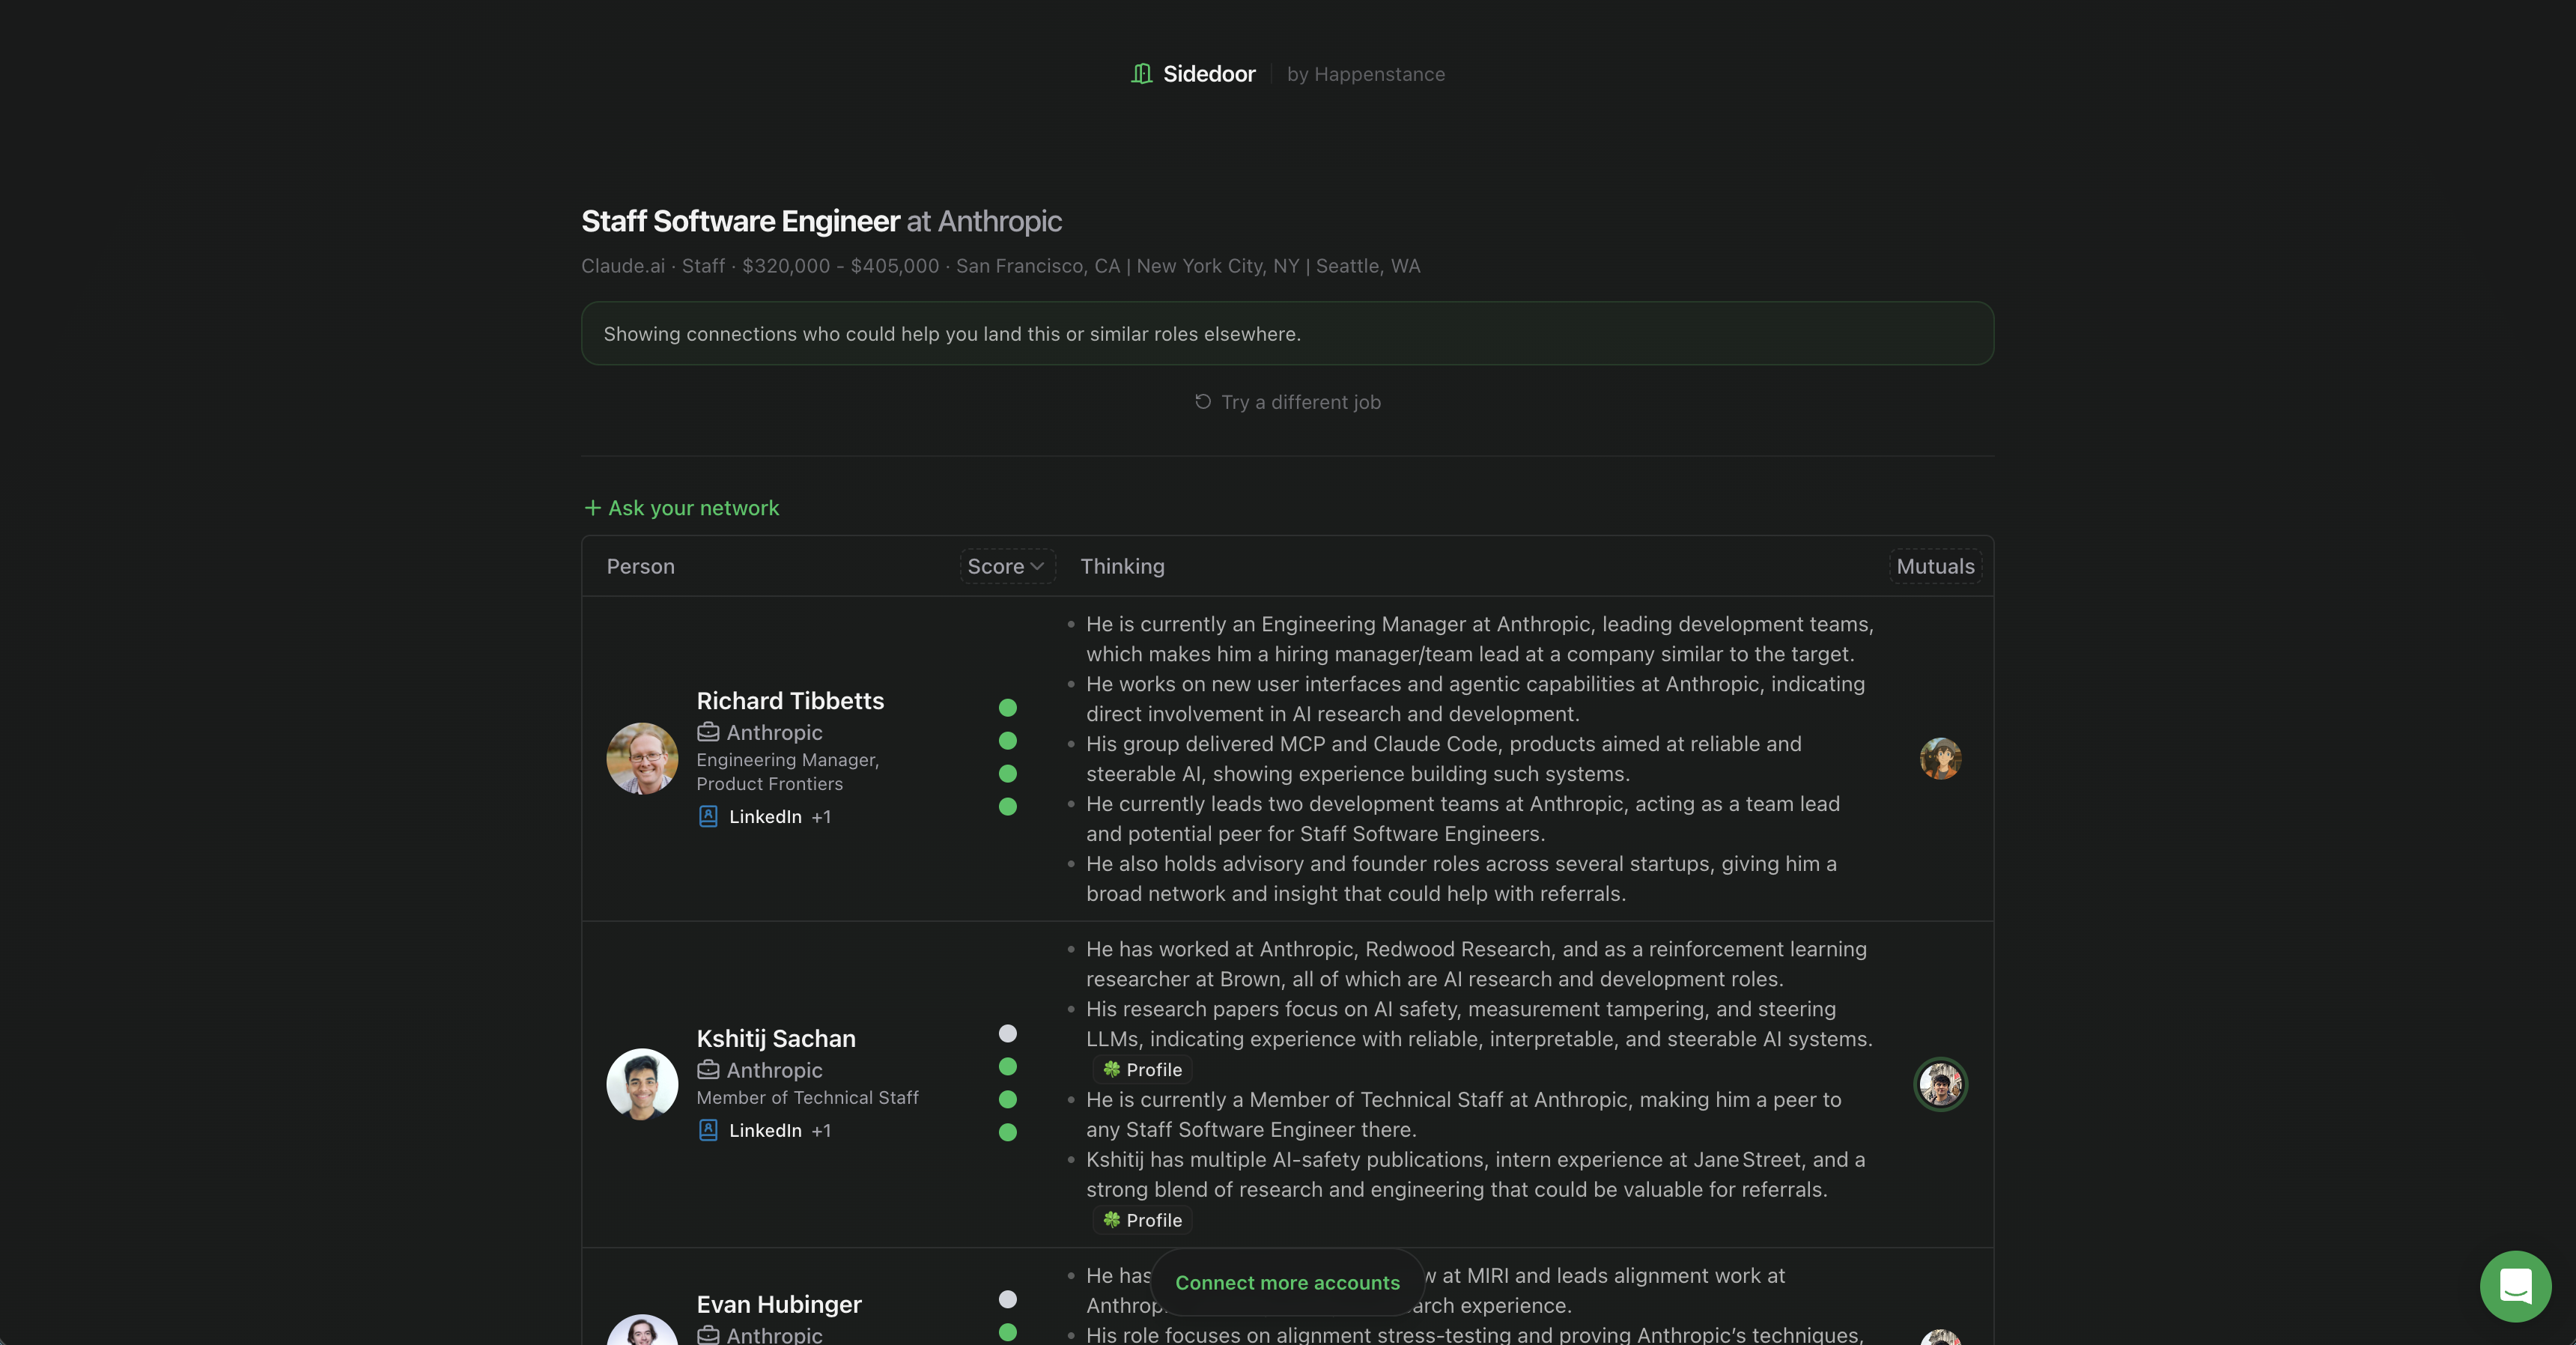Click the plus icon next to Ask your network

(592, 508)
